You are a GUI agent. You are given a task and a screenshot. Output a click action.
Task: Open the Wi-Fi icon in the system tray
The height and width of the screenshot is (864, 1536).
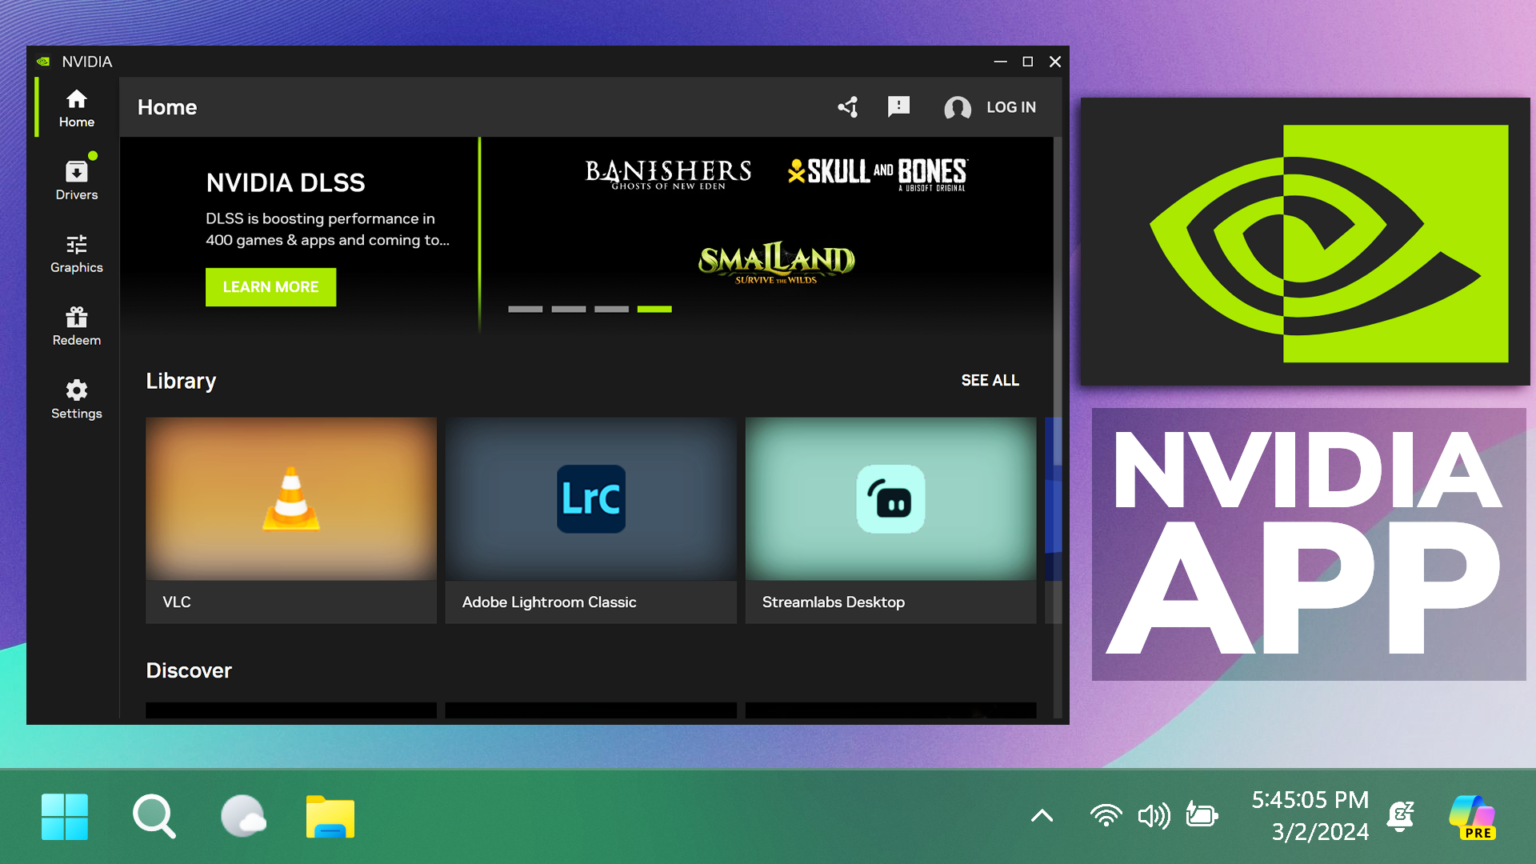pos(1105,816)
